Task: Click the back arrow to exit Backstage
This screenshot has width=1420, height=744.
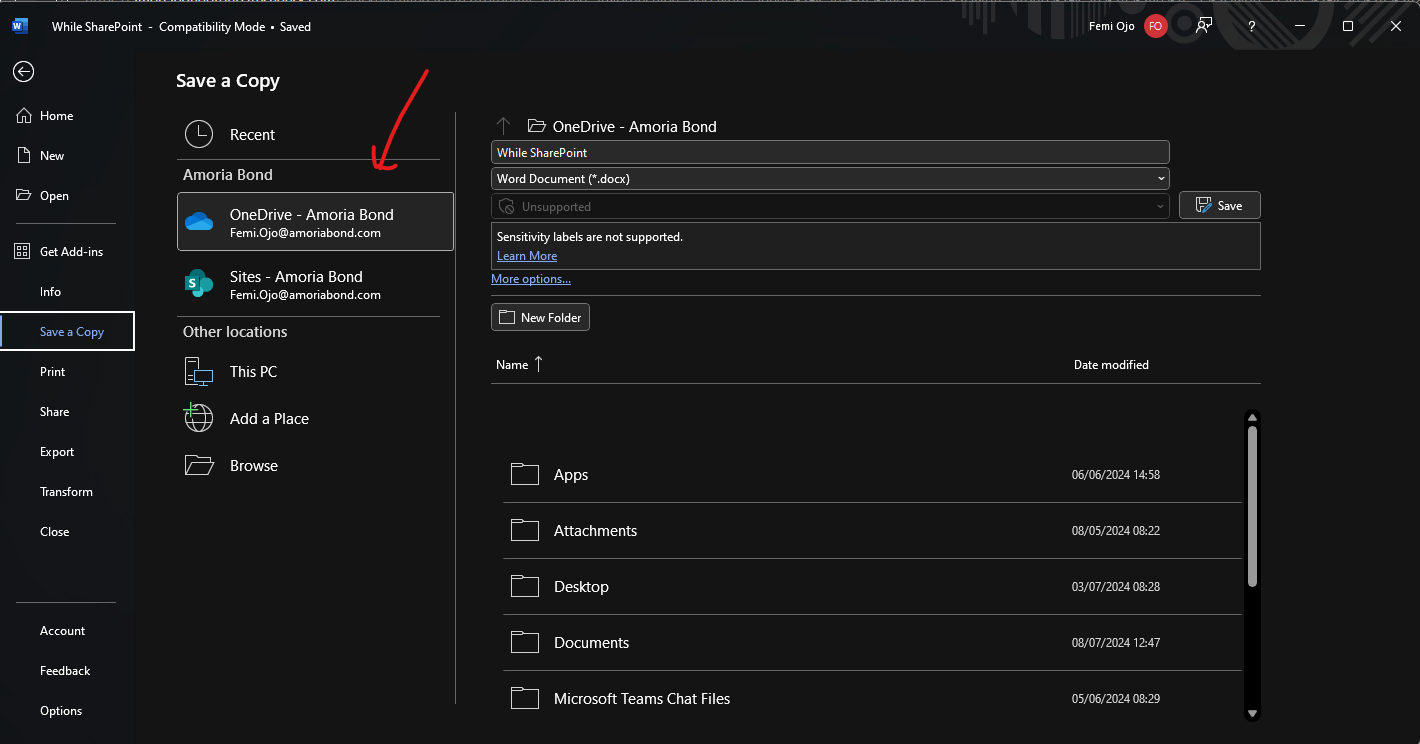Action: 23,72
